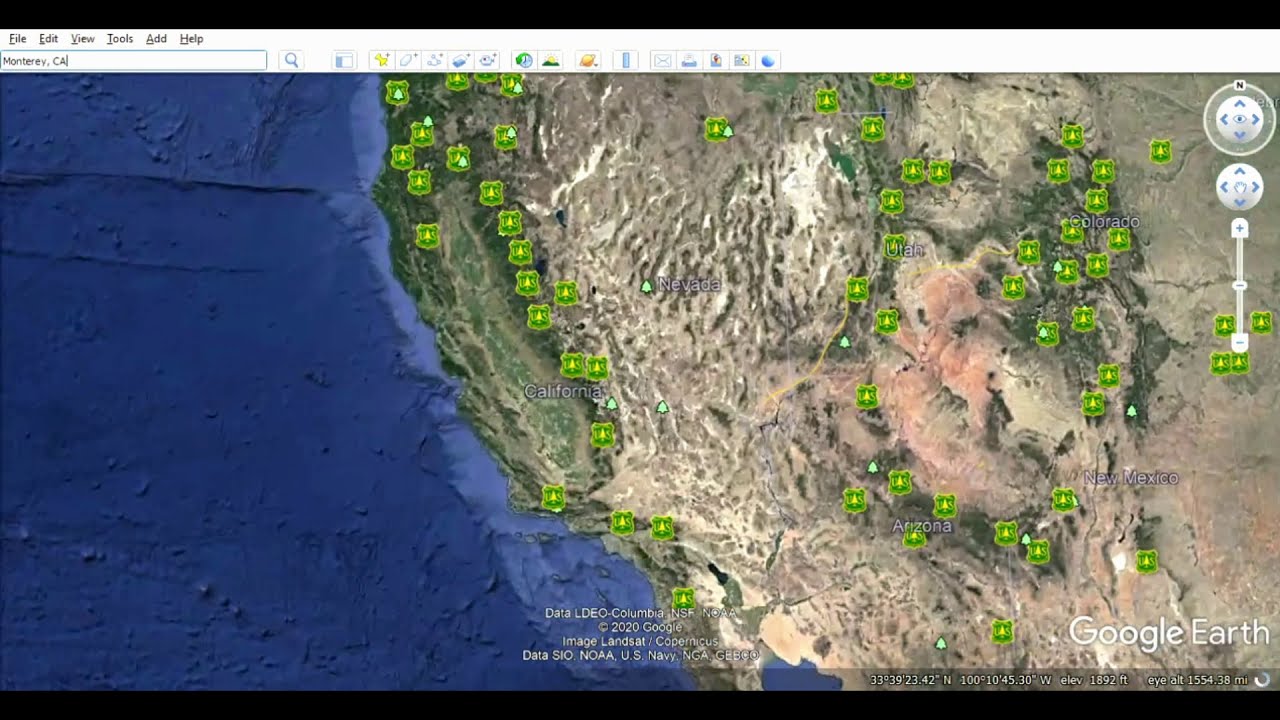Click the Record a Tour icon

pyautogui.click(x=487, y=61)
